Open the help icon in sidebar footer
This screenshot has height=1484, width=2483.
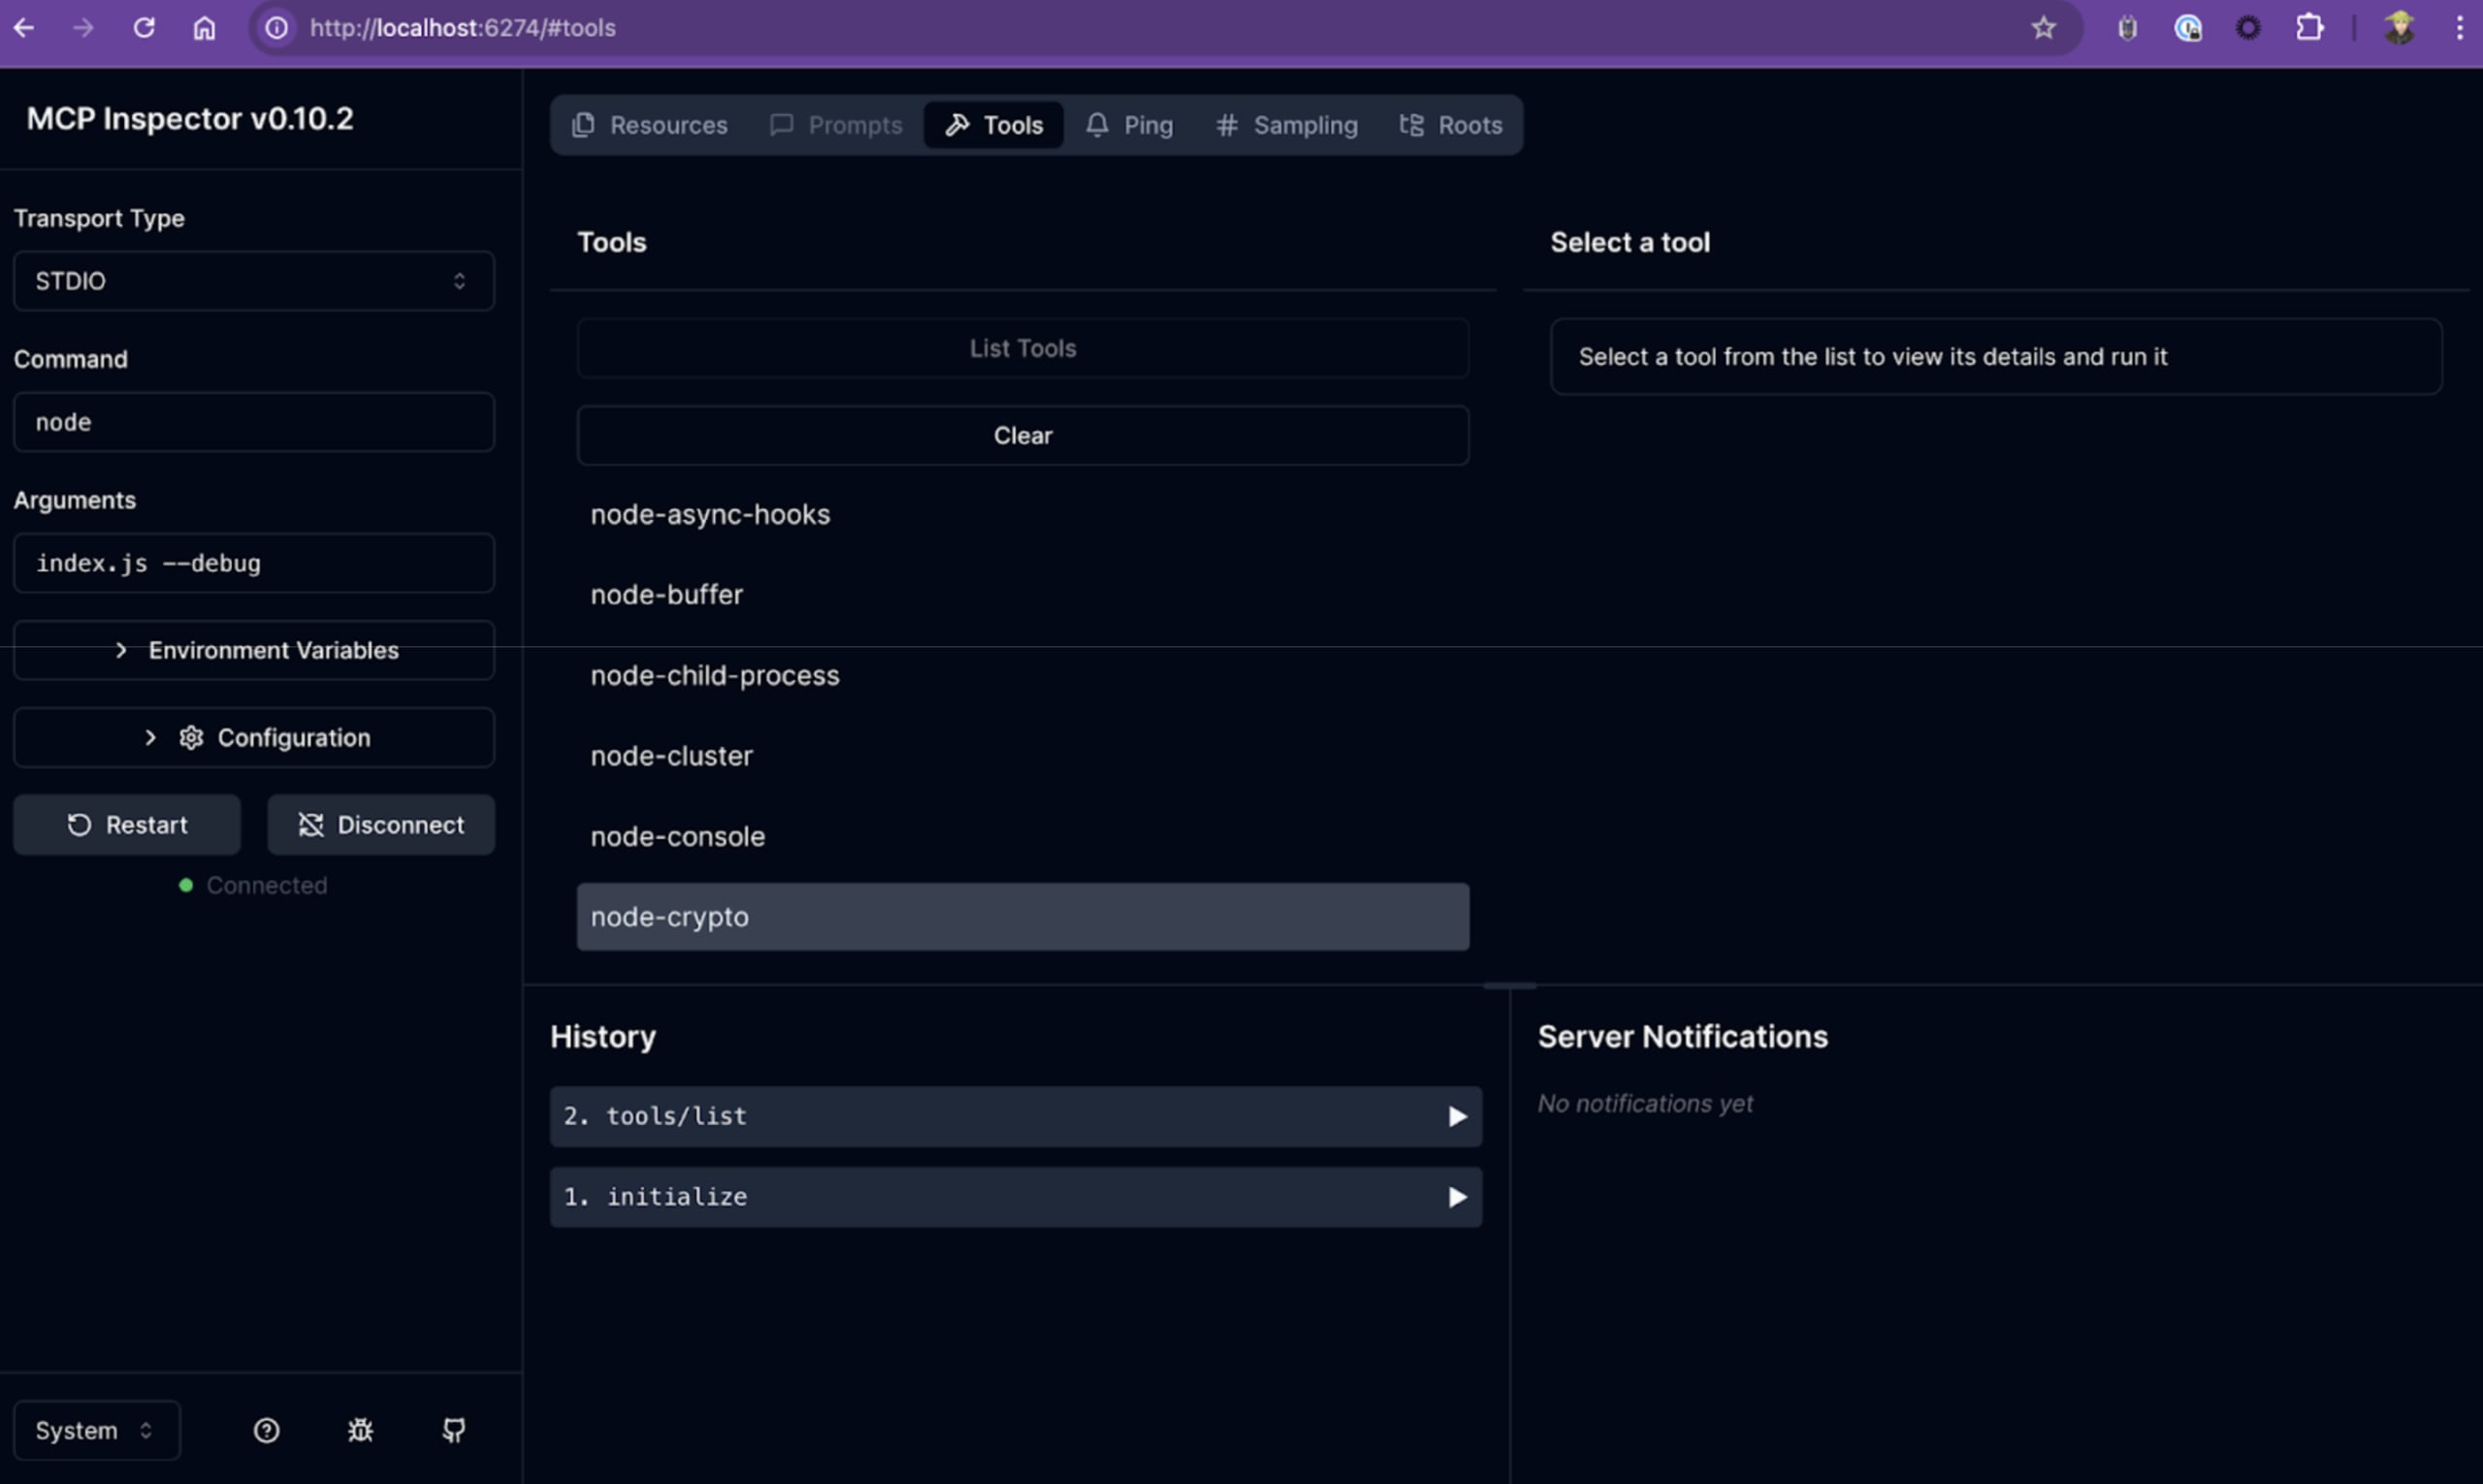click(x=266, y=1430)
